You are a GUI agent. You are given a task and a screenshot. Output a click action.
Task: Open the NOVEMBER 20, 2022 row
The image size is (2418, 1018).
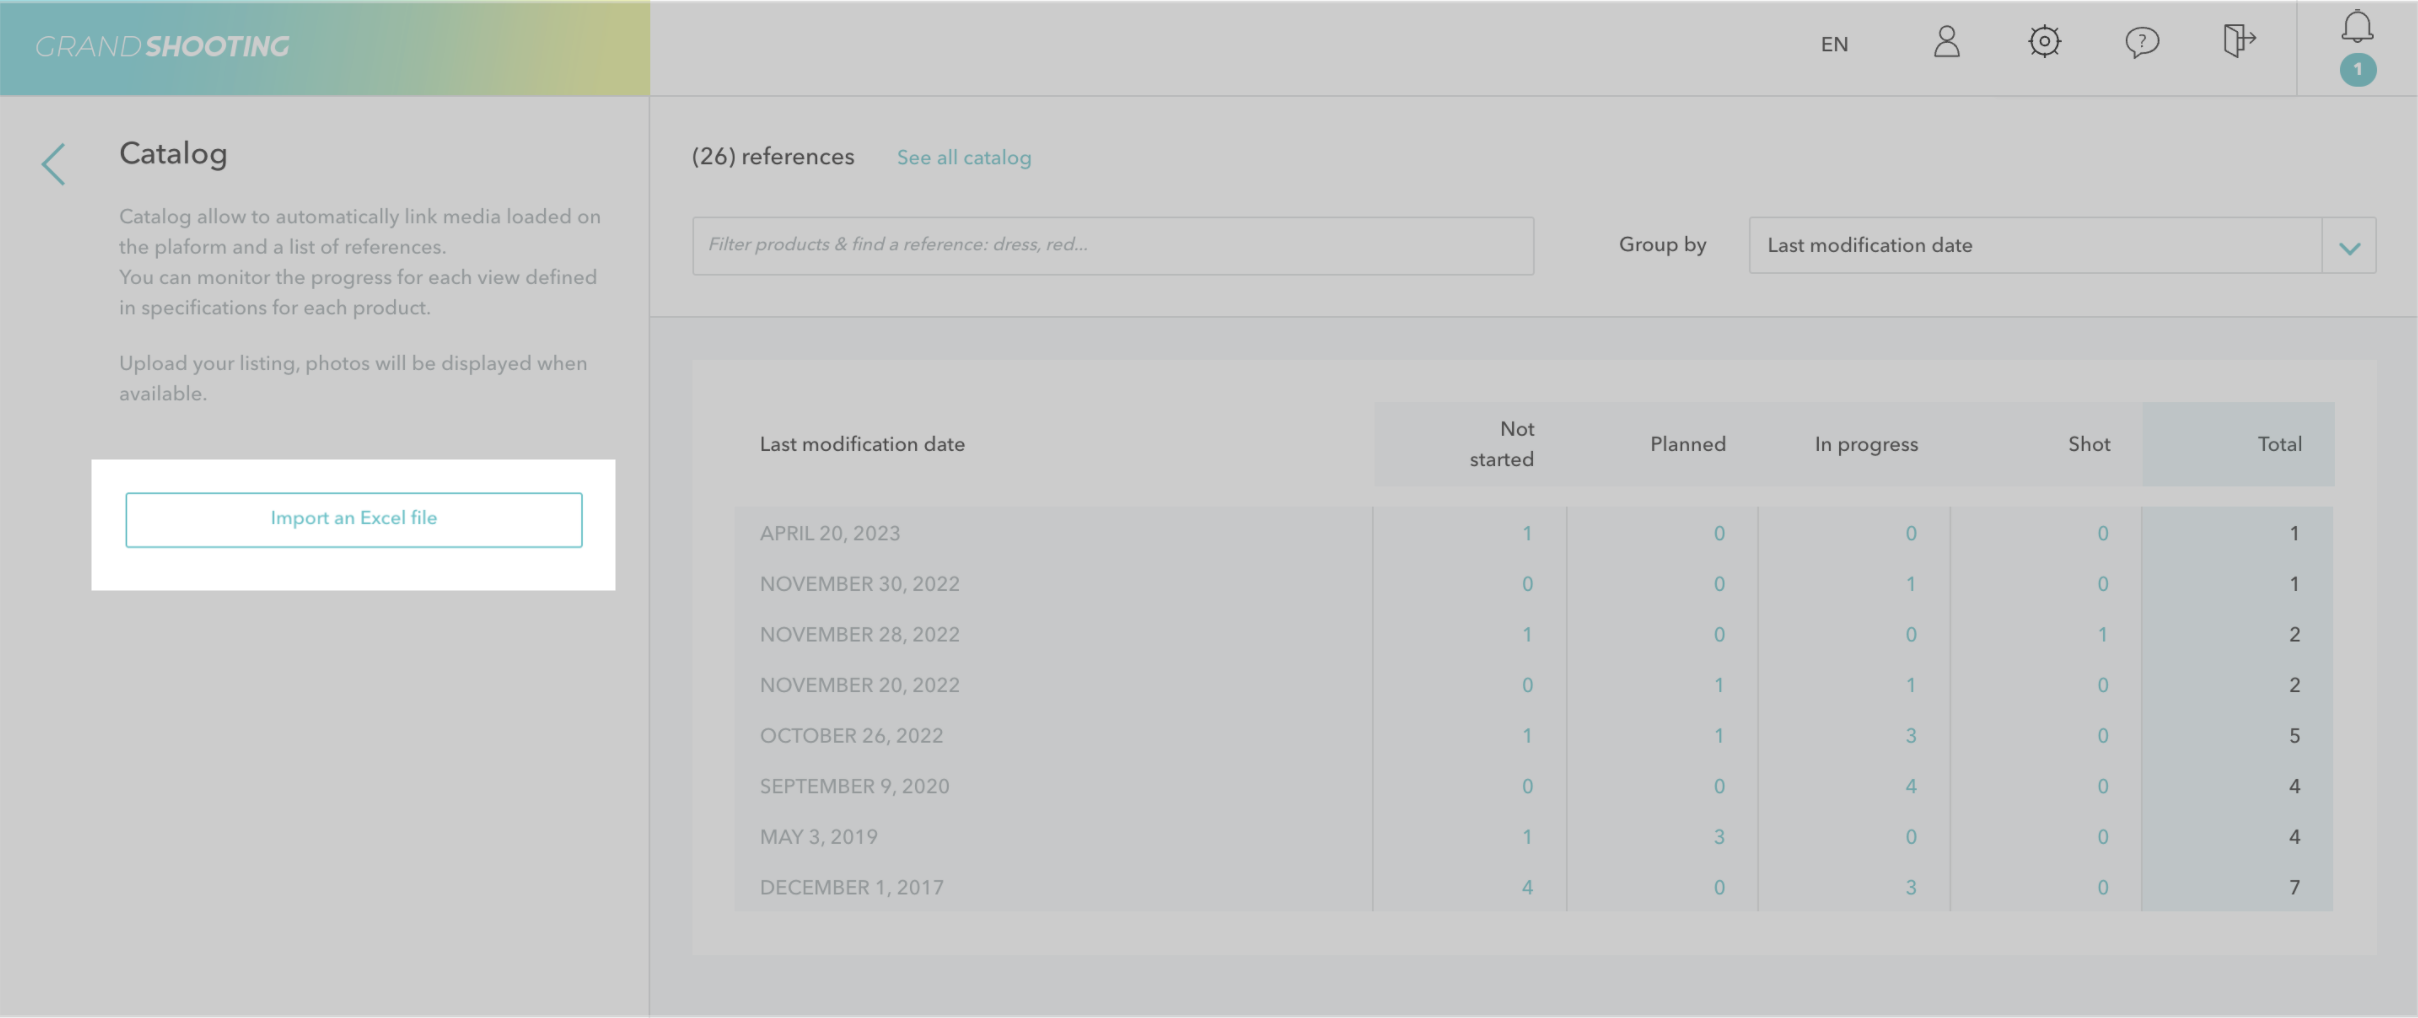[x=1534, y=685]
